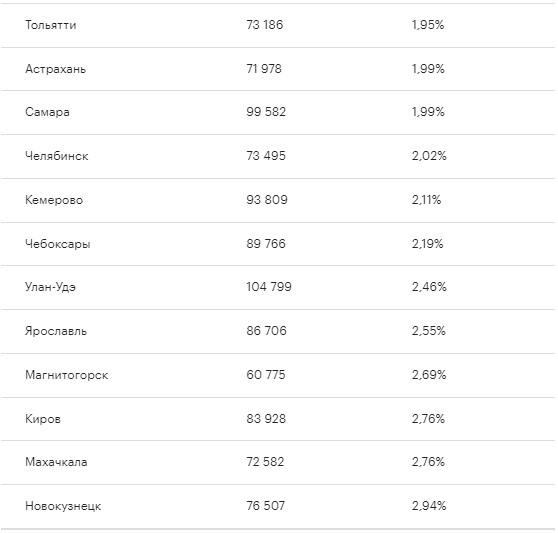The image size is (558, 533).
Task: Click the percentage 2,55% for Ярославль
Action: pyautogui.click(x=428, y=331)
